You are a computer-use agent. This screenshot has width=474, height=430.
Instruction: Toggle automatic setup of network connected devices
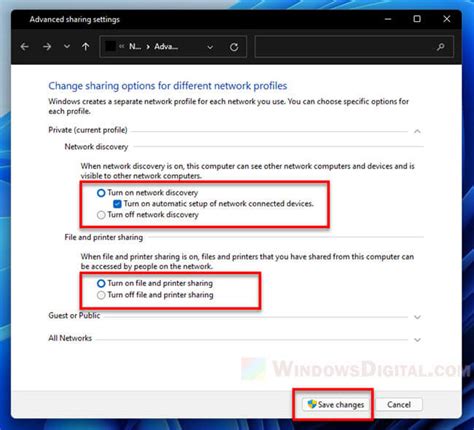117,204
